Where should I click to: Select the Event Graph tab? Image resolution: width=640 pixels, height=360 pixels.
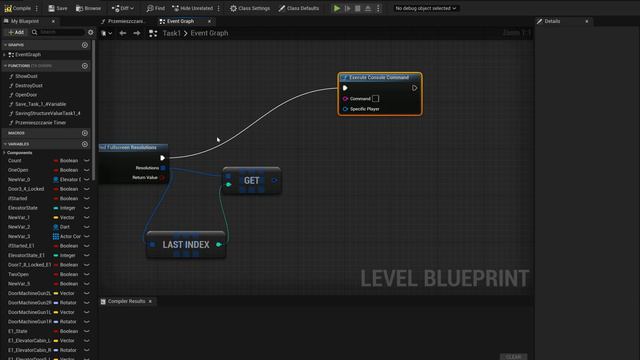tap(180, 21)
